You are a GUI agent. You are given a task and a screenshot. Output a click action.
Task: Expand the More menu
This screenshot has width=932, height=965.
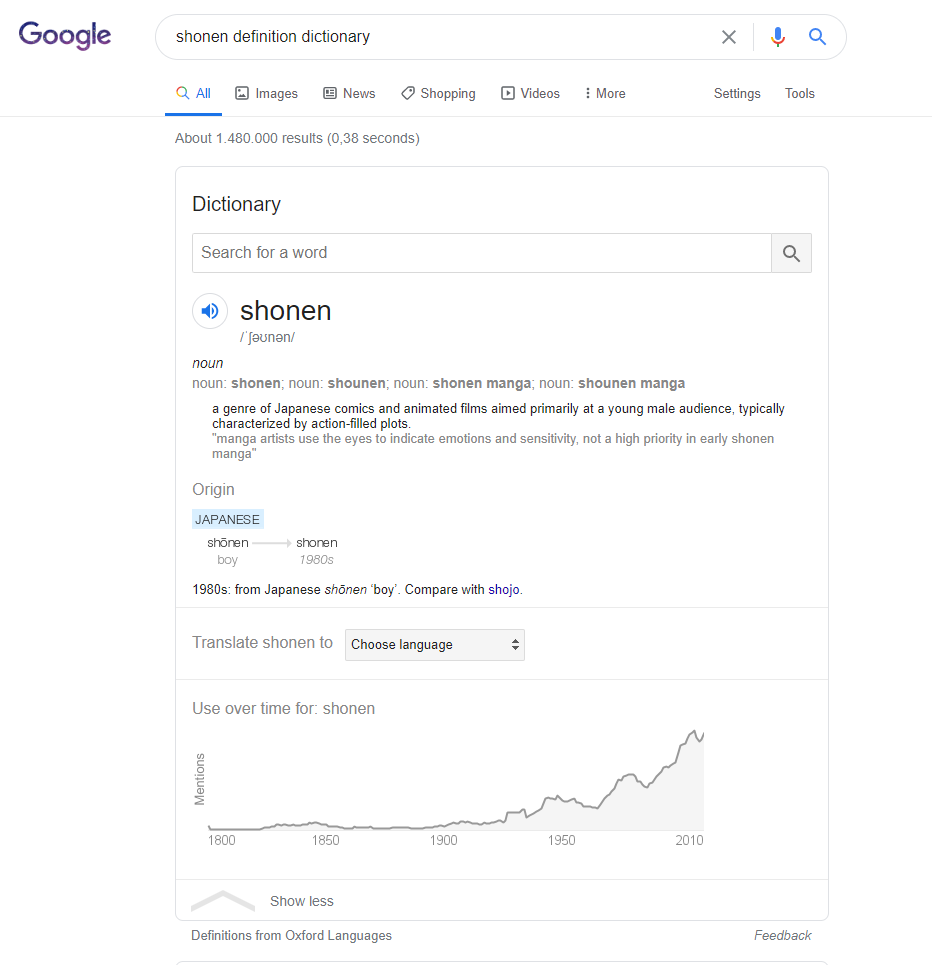coord(605,93)
